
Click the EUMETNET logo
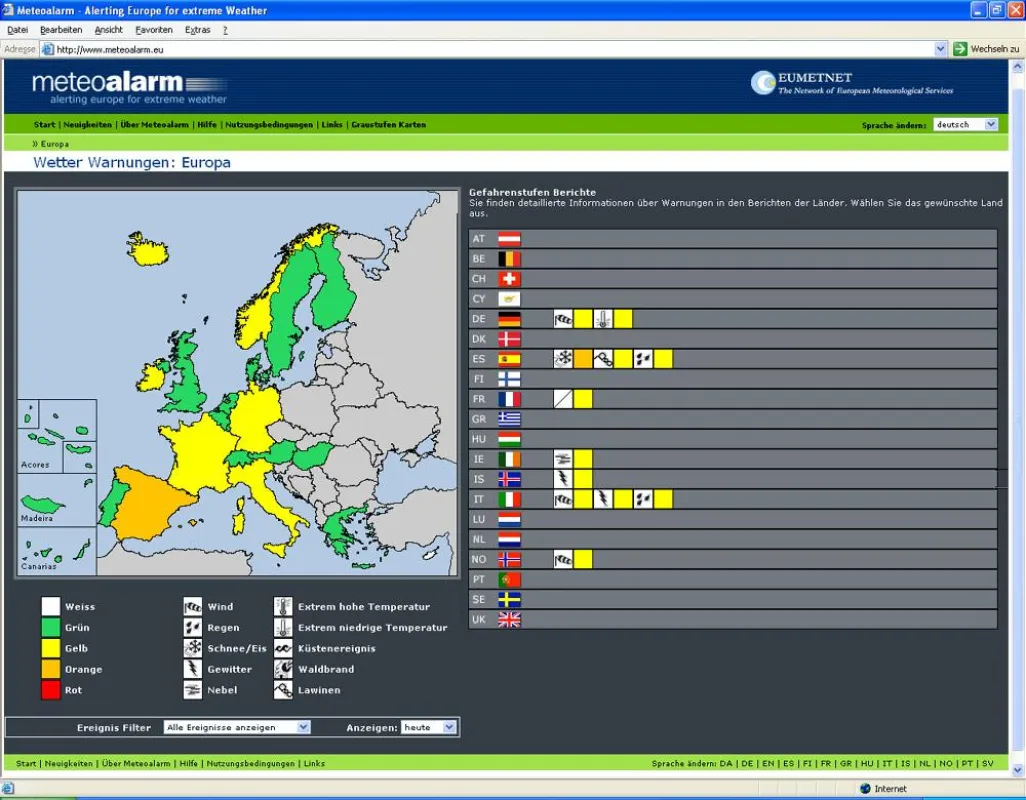click(852, 83)
